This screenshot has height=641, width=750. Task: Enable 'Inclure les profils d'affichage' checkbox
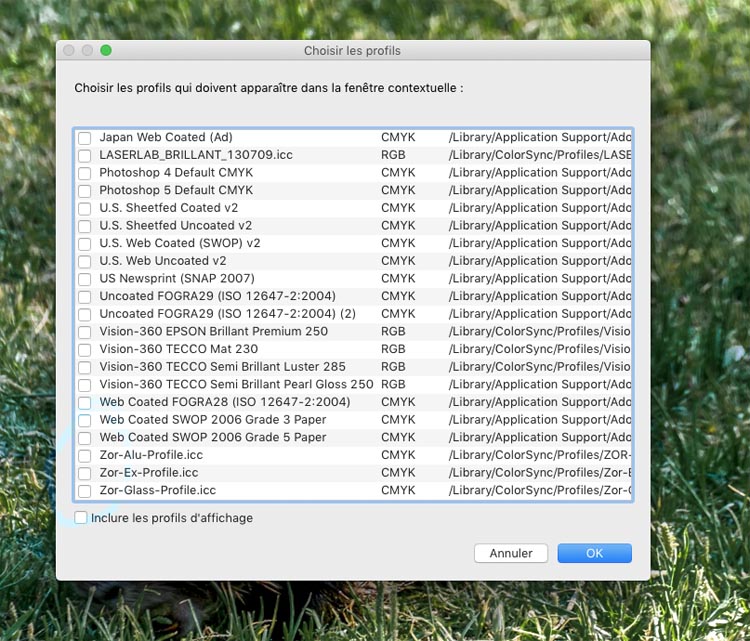click(81, 518)
